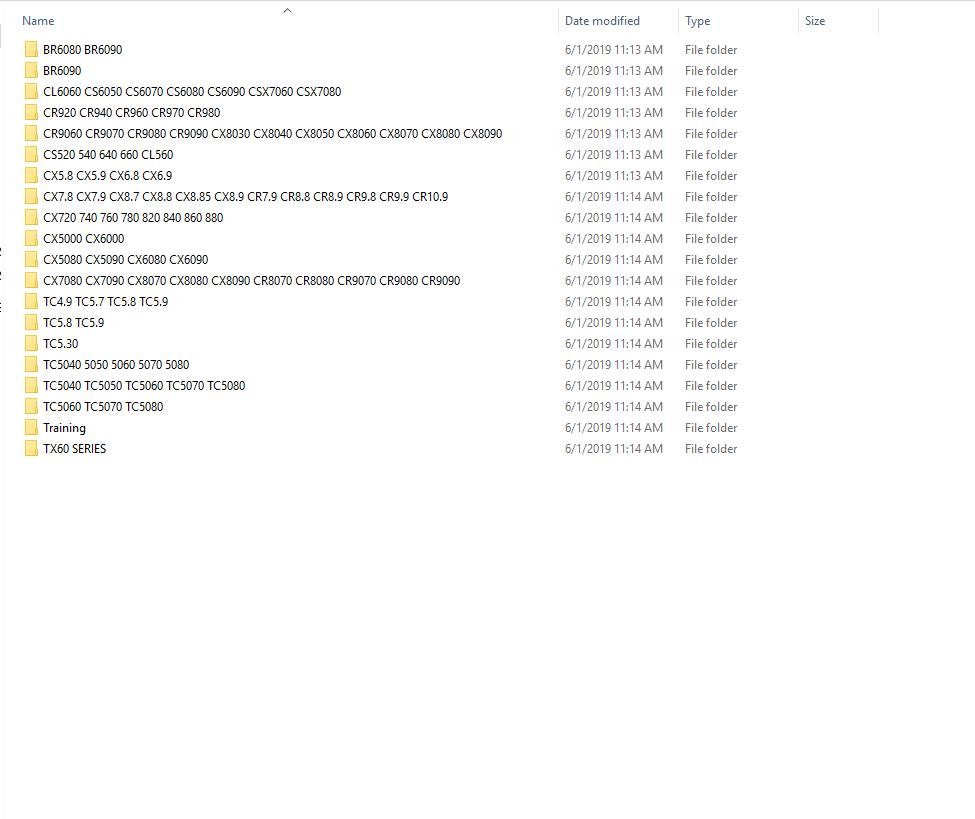Click File folder type of BR6090 row

click(711, 71)
